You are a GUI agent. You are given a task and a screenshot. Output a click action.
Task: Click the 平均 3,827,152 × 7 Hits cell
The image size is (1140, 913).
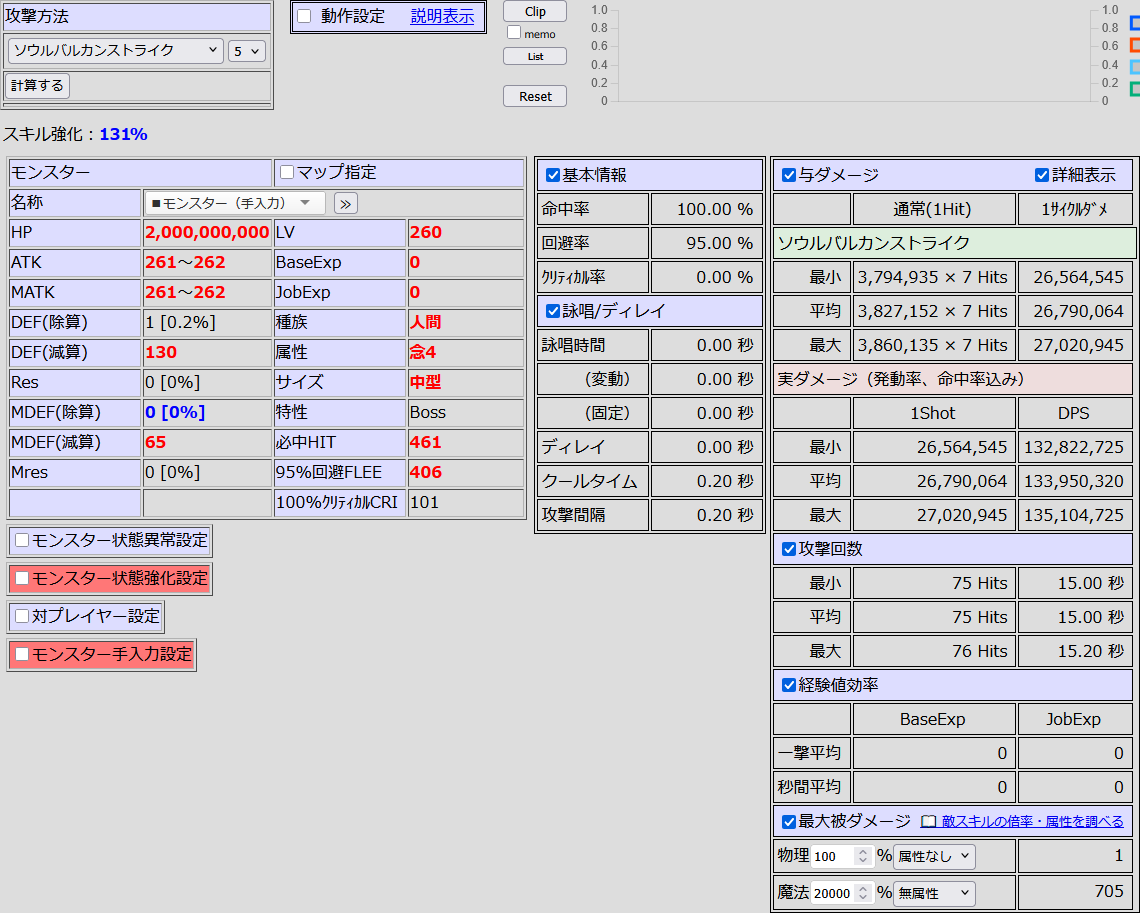pos(934,311)
